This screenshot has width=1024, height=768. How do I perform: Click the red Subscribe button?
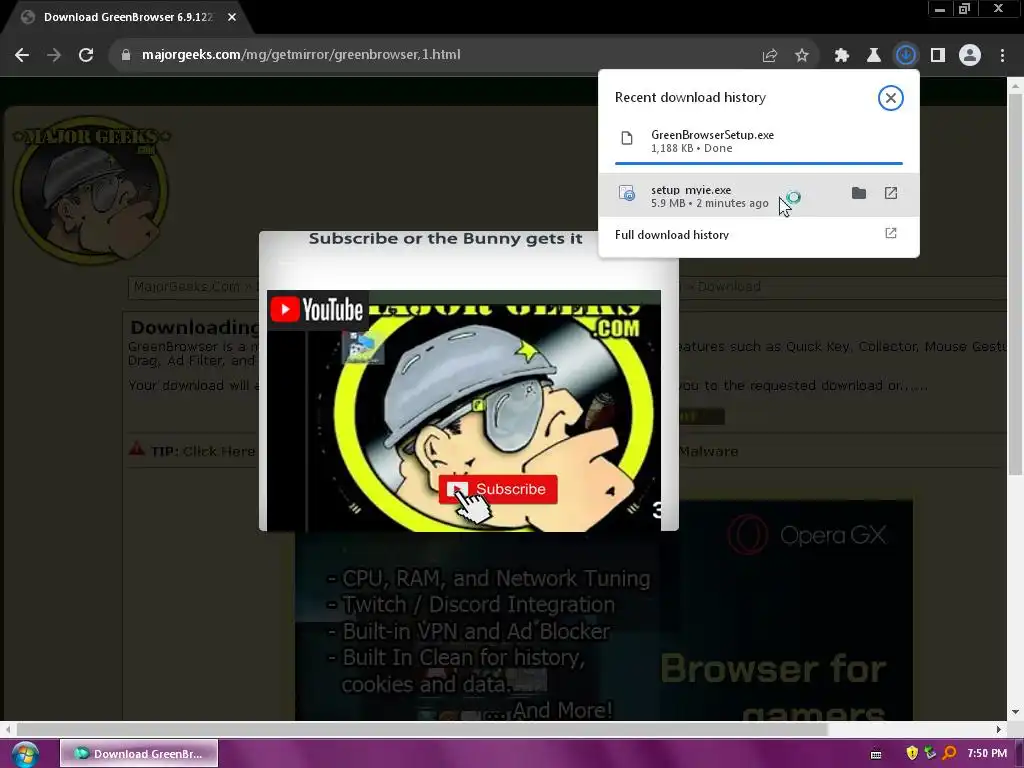[x=498, y=489]
